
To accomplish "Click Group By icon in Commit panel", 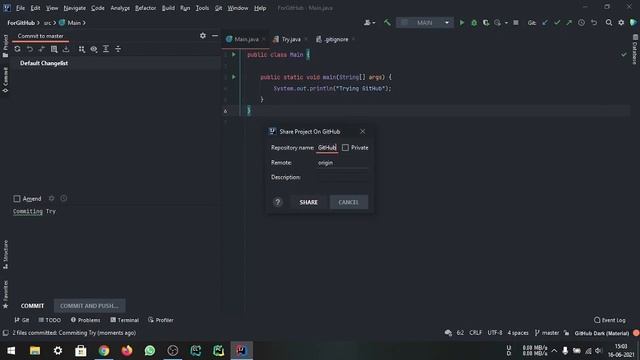I will pyautogui.click(x=82, y=49).
